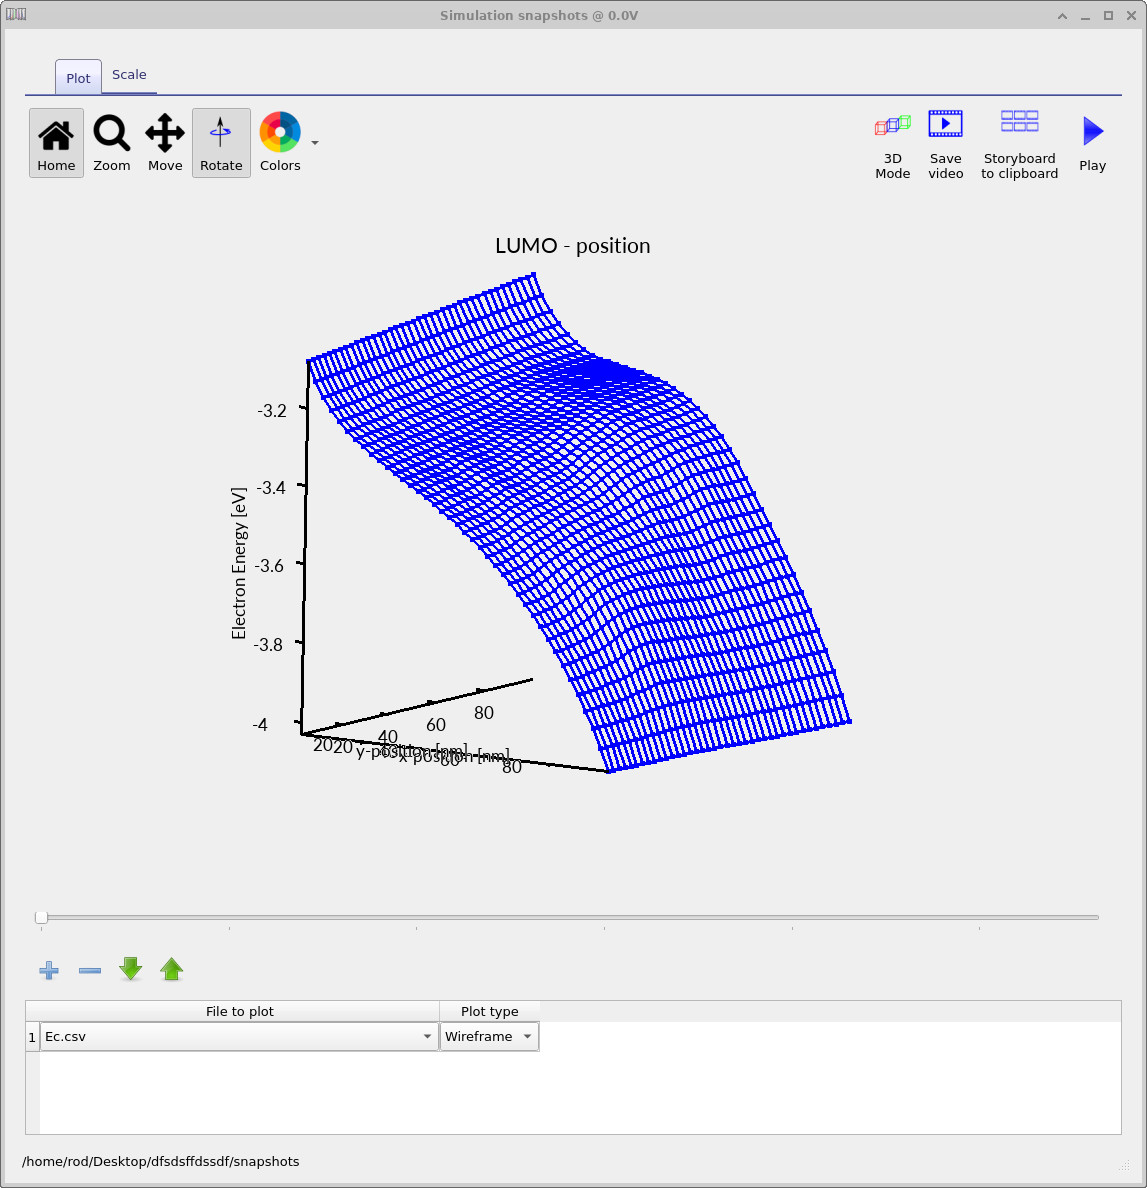Switch to the Scale tab
The image size is (1147, 1188).
click(x=129, y=74)
